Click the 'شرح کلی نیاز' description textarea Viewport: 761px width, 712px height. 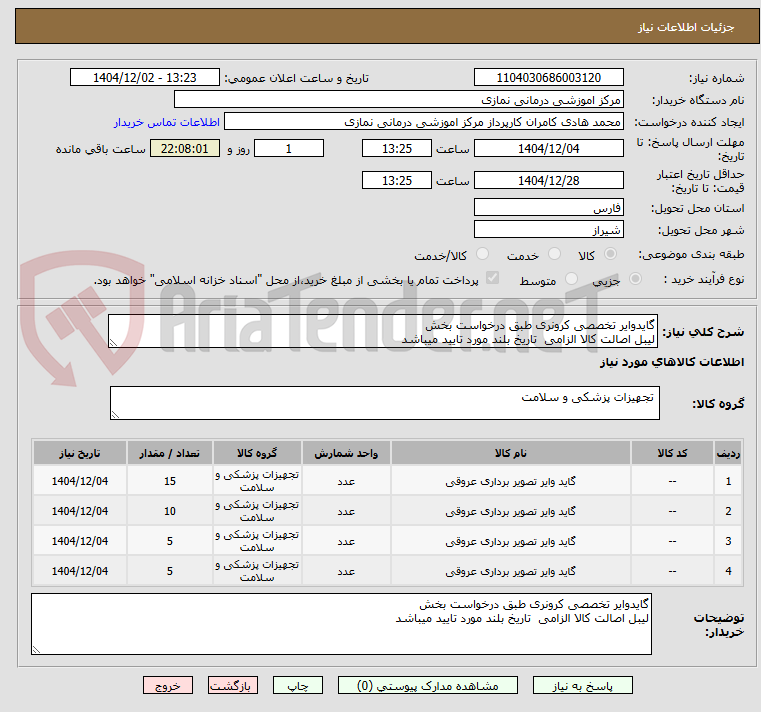point(383,331)
